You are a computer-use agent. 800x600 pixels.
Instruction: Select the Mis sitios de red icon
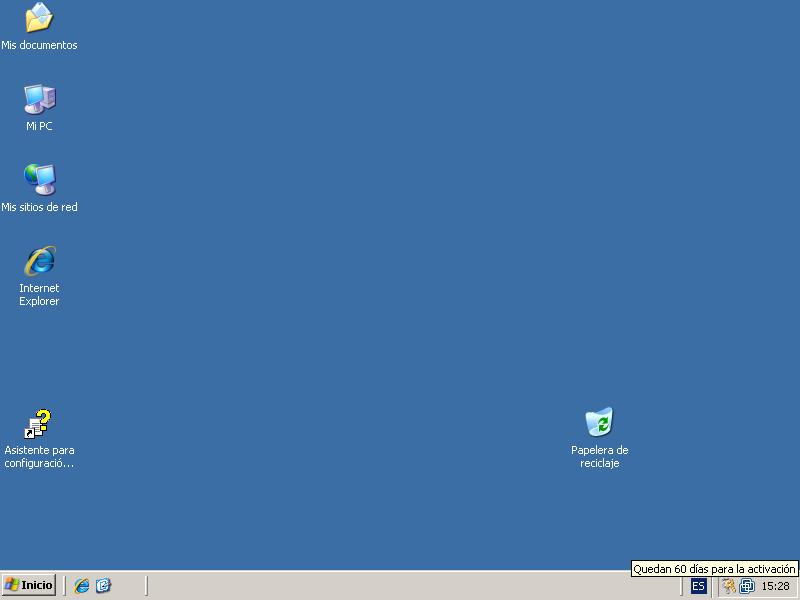coord(39,180)
